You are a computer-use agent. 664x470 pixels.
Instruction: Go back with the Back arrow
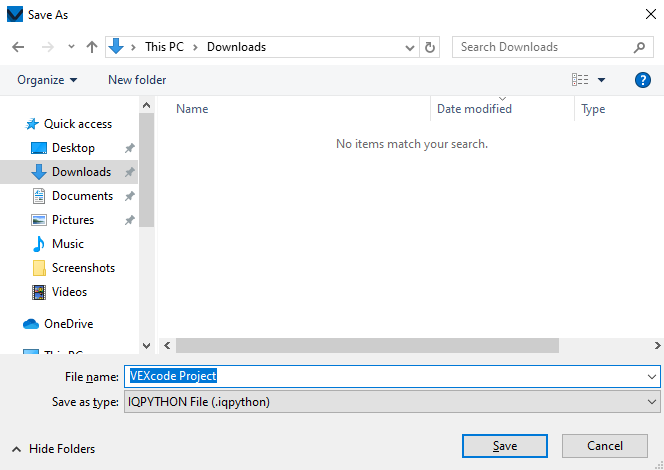coord(18,47)
